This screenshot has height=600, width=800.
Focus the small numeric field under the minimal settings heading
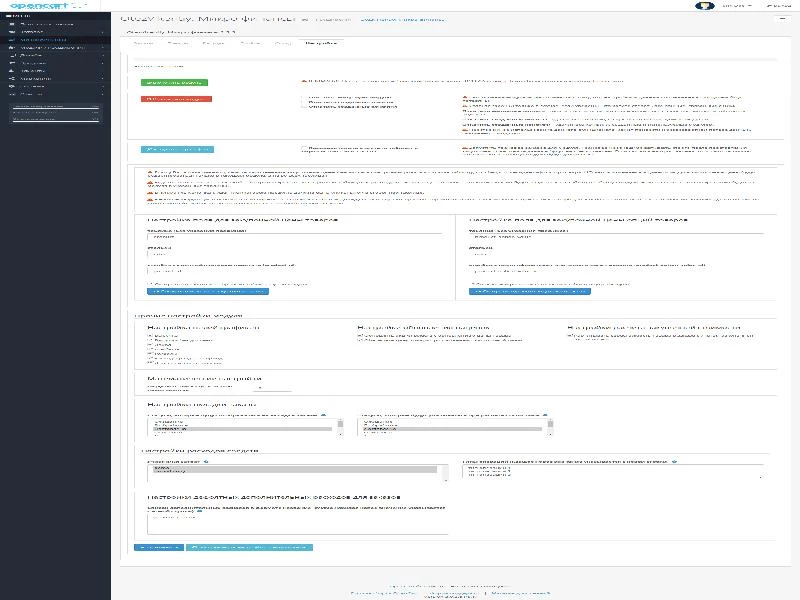coord(272,388)
